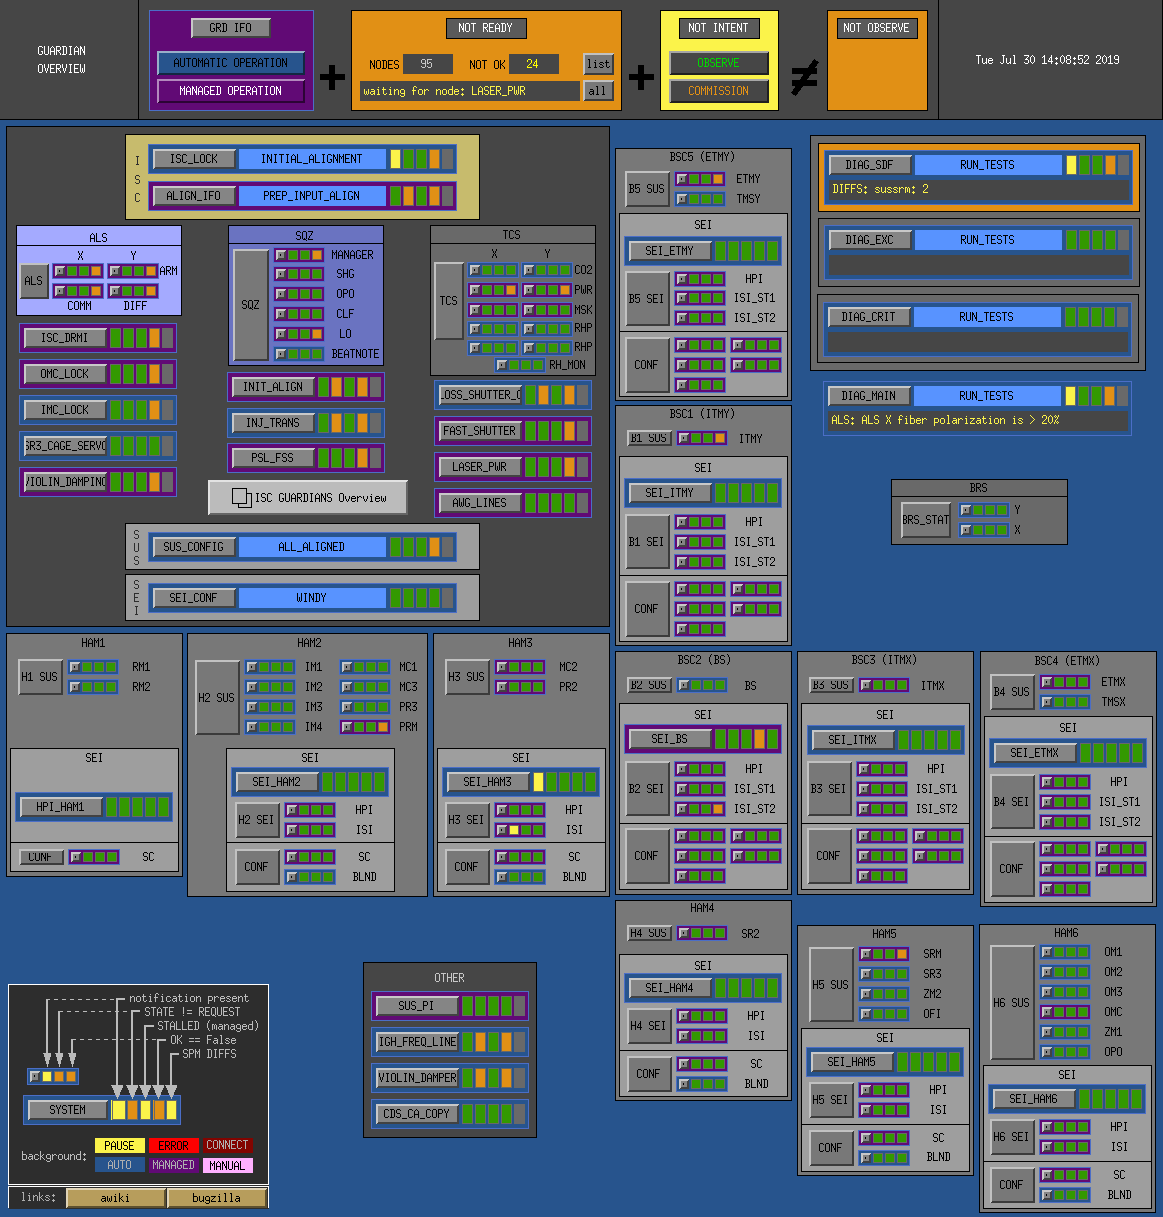Image resolution: width=1163 pixels, height=1217 pixels.
Task: Open the ALIGN_IFO guardian node
Action: 193,196
